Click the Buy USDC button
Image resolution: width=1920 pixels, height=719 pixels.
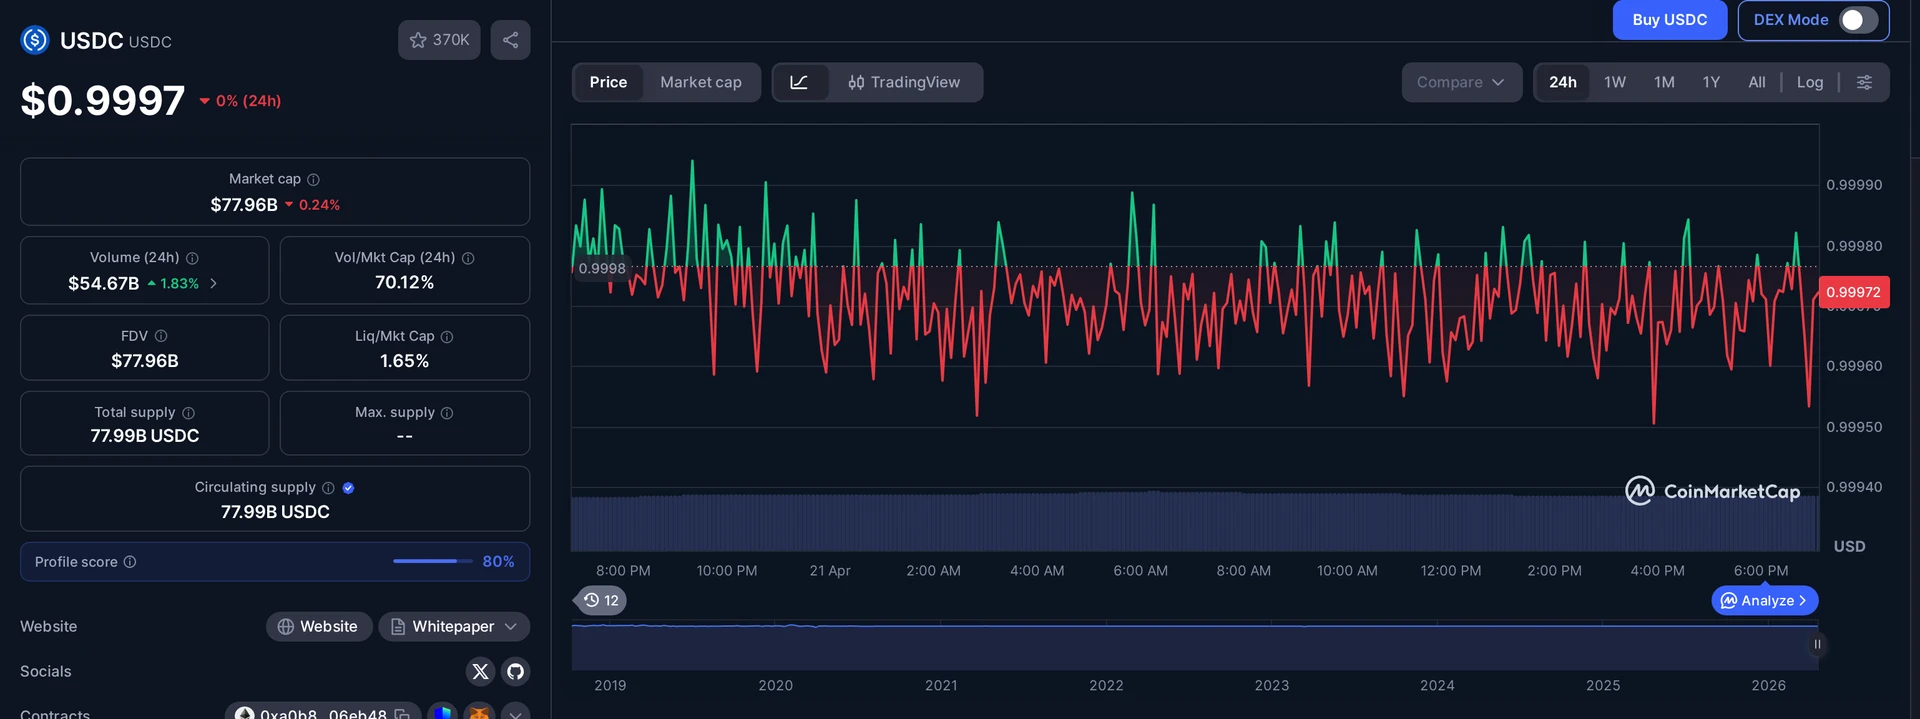pyautogui.click(x=1669, y=20)
